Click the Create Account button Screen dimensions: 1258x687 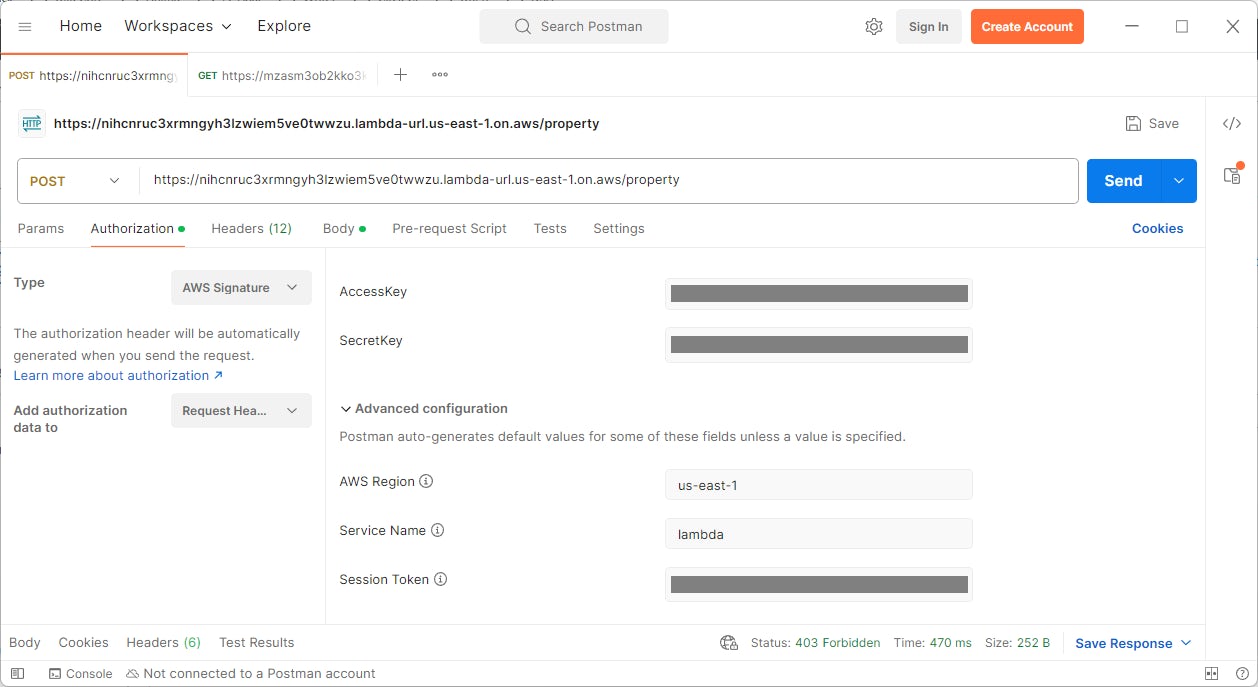[x=1027, y=26]
